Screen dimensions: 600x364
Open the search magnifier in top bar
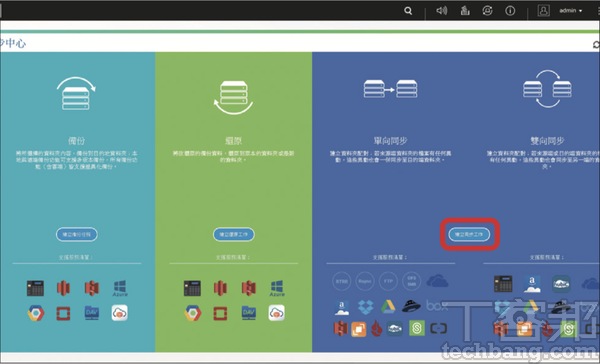[x=408, y=11]
